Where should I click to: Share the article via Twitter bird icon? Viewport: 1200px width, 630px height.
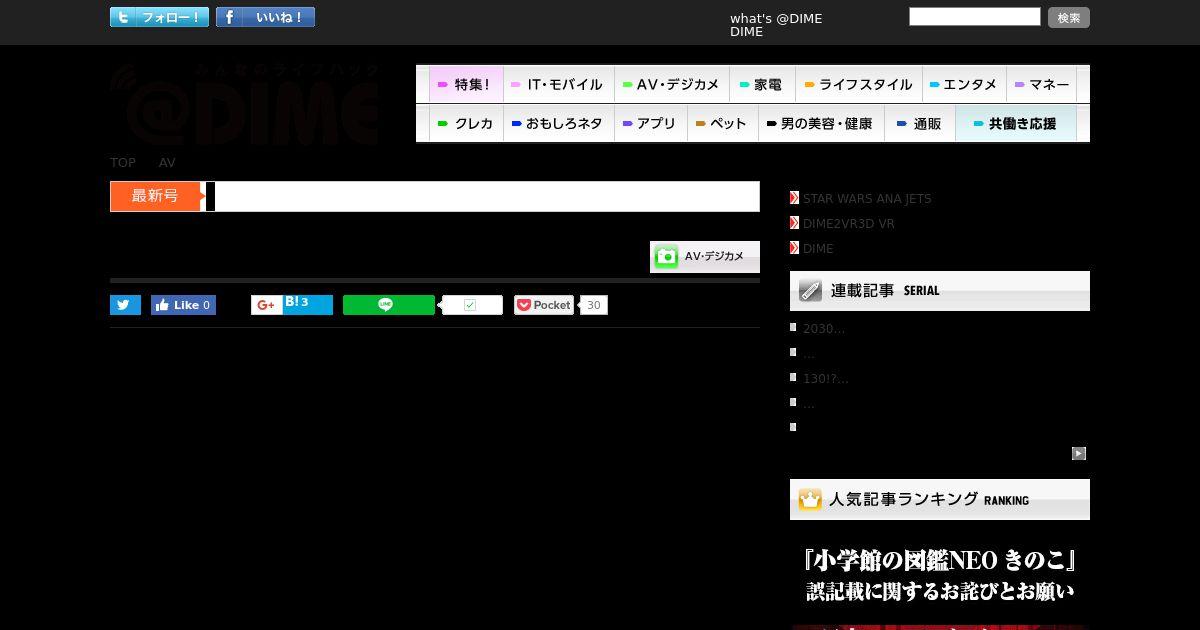[x=125, y=305]
